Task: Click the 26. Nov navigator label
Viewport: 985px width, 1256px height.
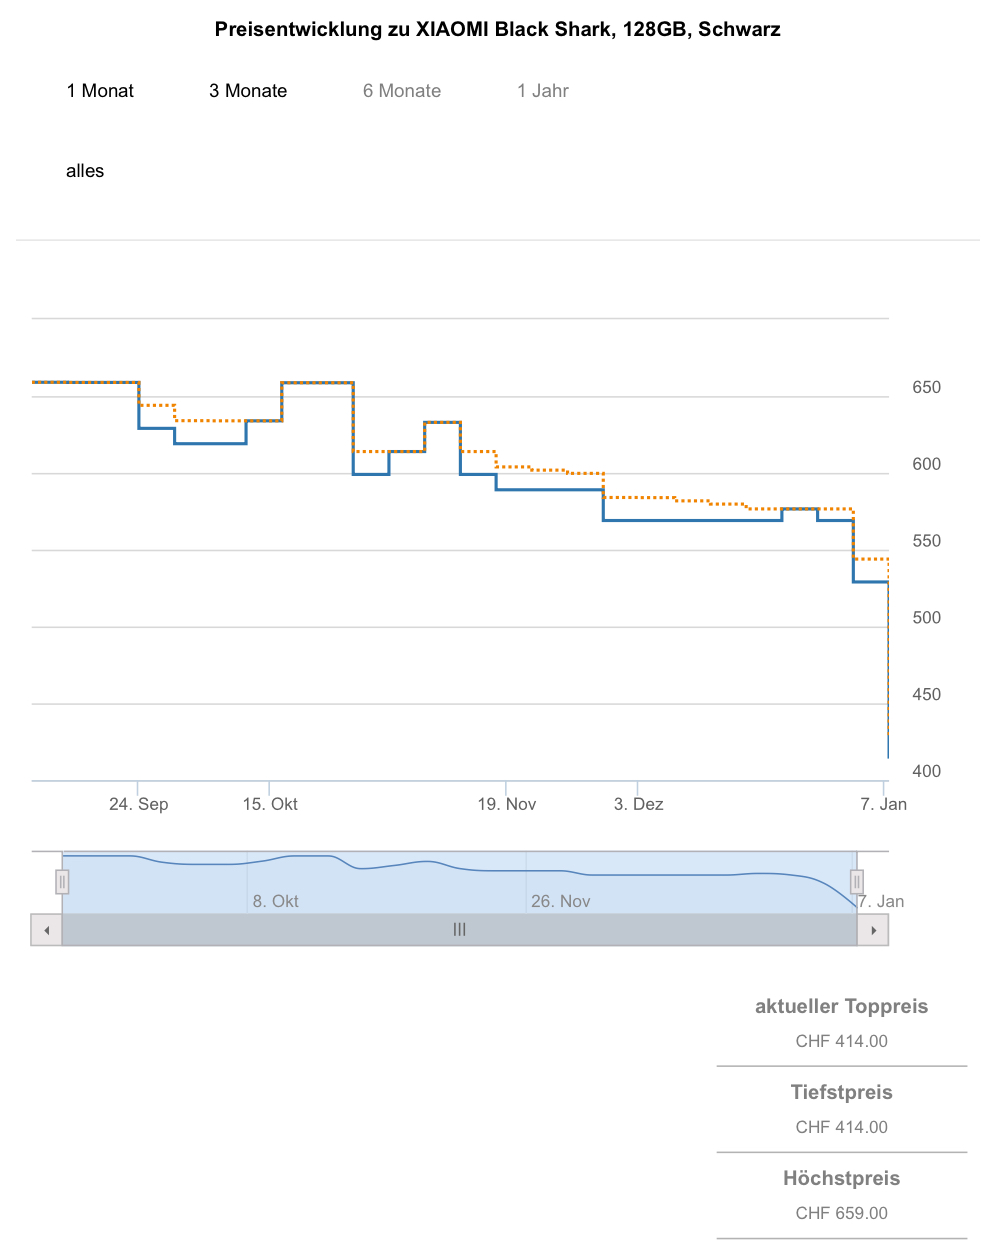Action: click(x=561, y=901)
